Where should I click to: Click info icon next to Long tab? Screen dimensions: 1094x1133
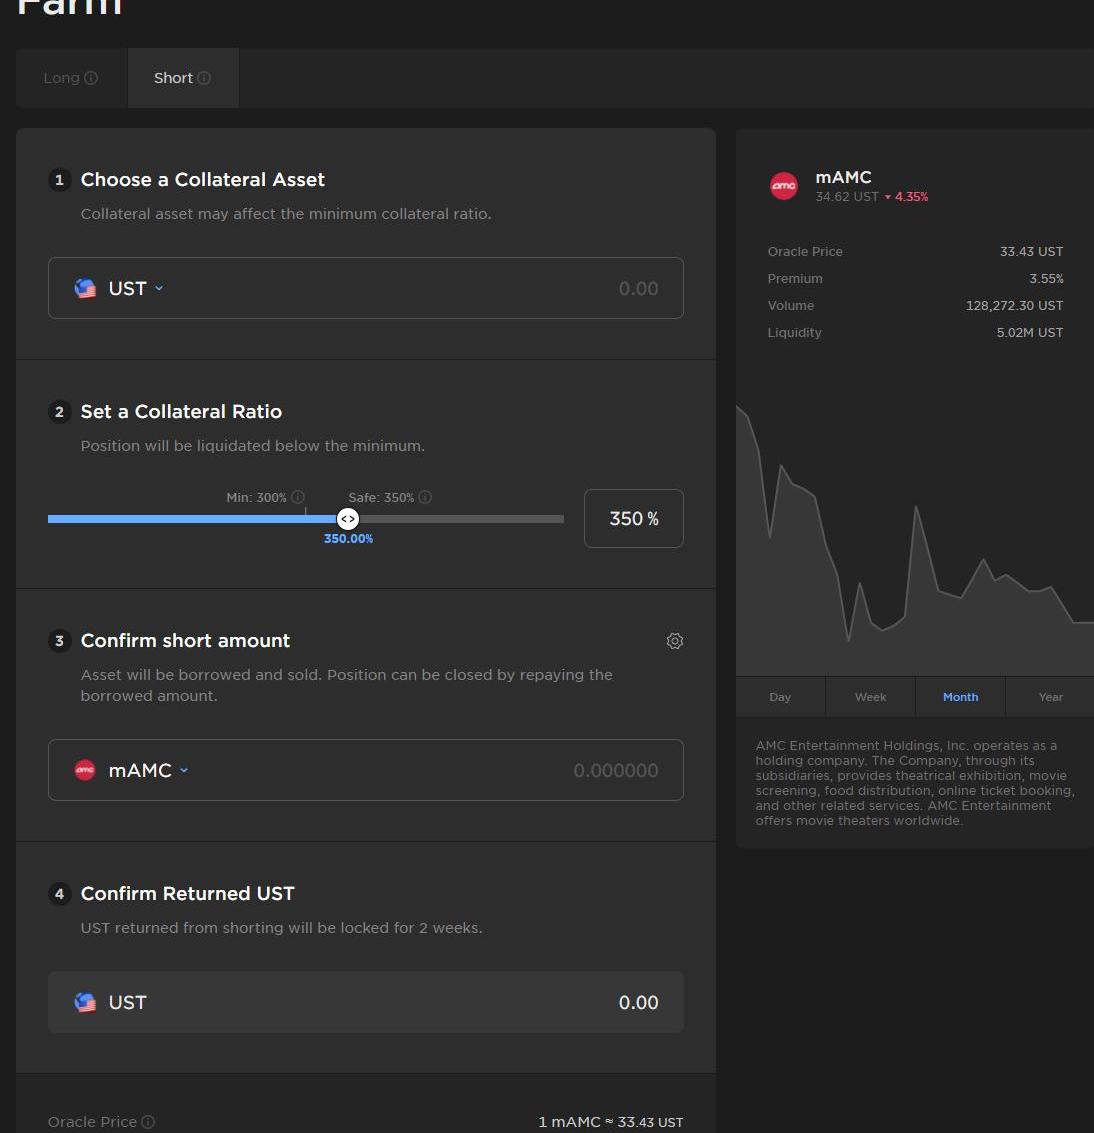point(91,78)
